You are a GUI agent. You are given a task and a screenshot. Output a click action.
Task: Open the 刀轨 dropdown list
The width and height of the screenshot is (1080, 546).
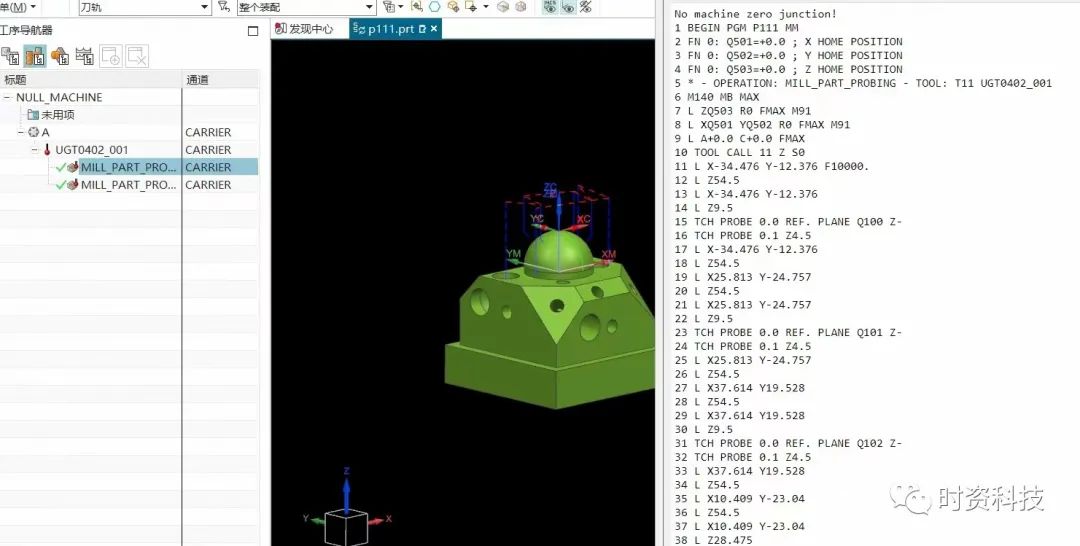(x=205, y=7)
